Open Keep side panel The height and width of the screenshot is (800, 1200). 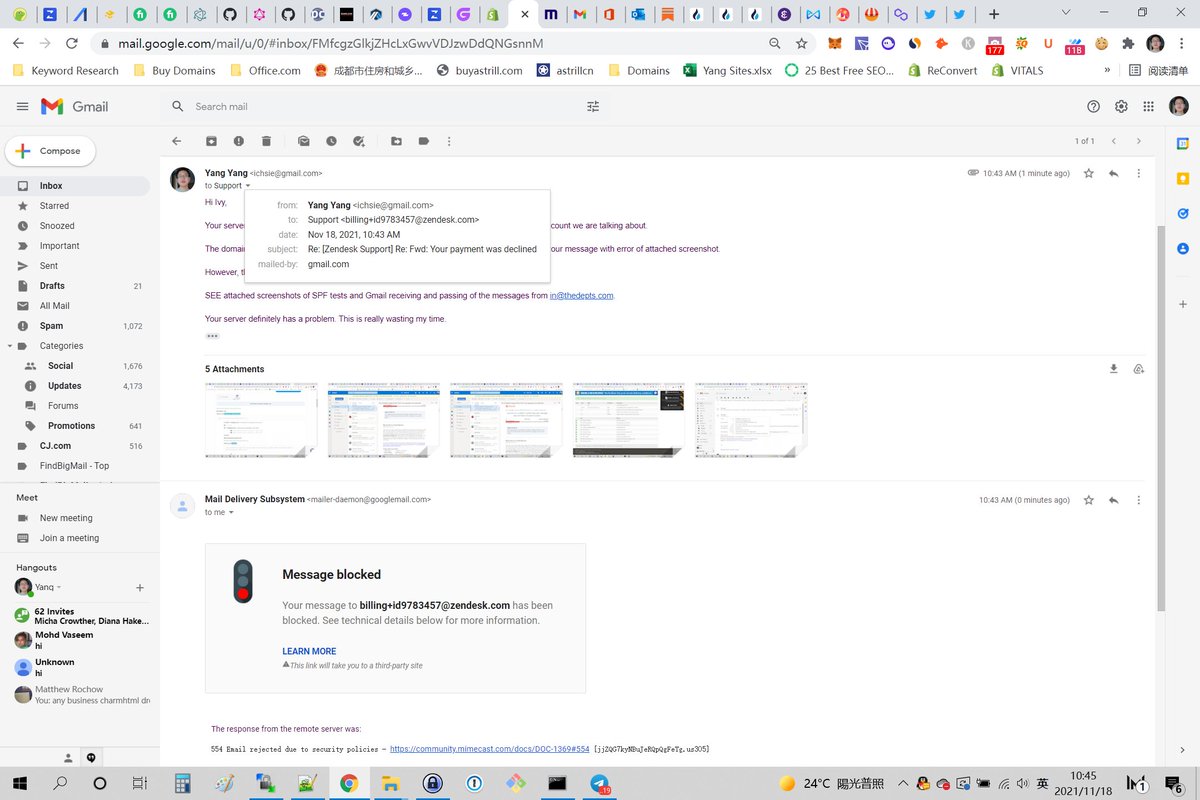[1183, 178]
